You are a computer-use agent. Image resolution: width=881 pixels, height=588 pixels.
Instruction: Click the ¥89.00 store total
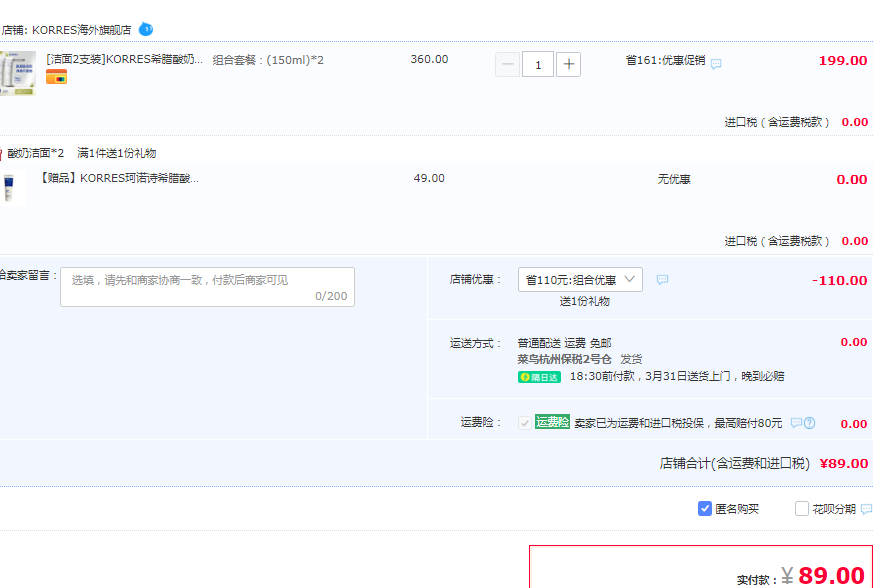[x=844, y=463]
